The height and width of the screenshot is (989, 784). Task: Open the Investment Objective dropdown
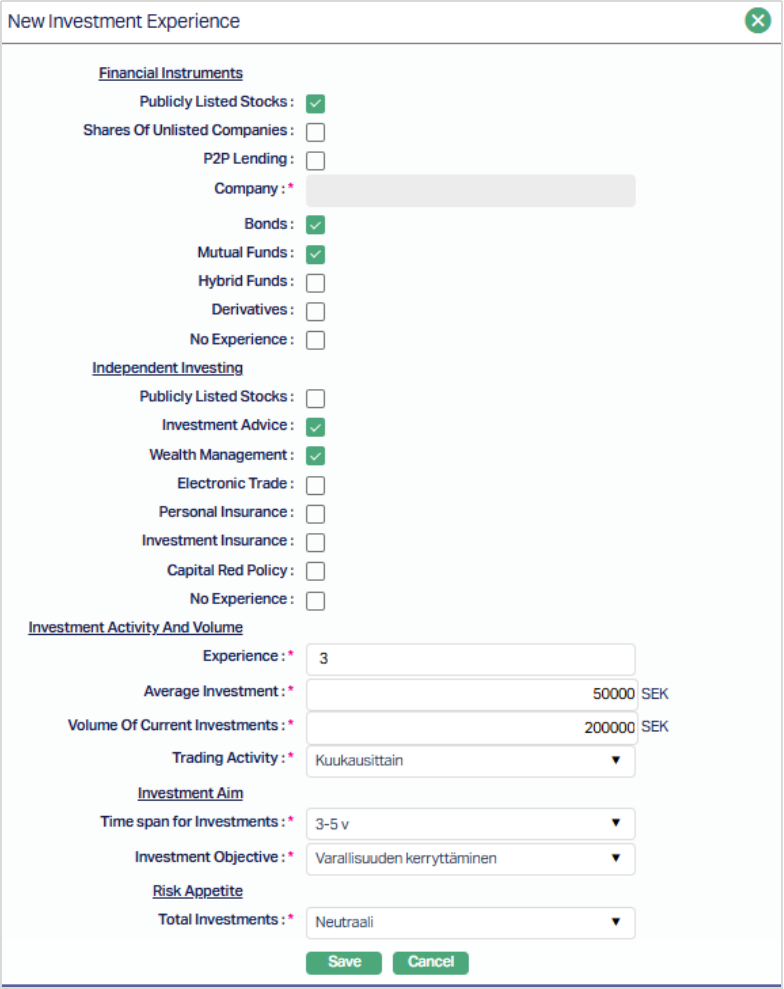click(x=470, y=859)
